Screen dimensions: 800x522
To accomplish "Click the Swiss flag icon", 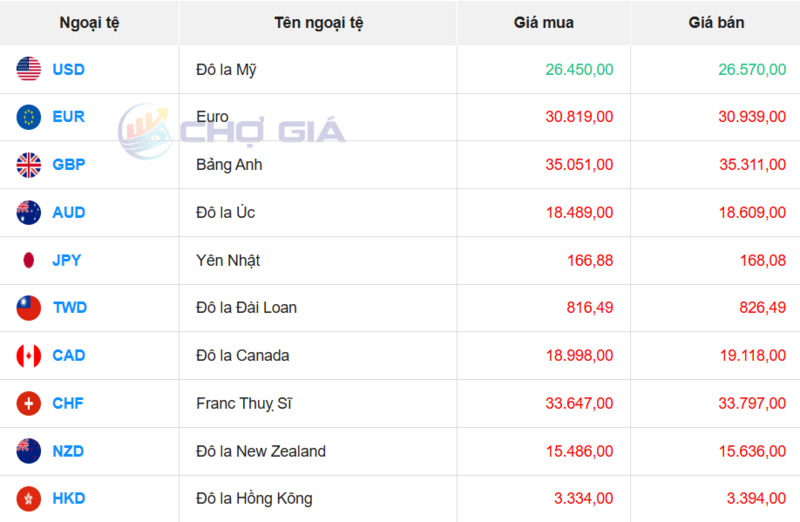I will 28,403.
